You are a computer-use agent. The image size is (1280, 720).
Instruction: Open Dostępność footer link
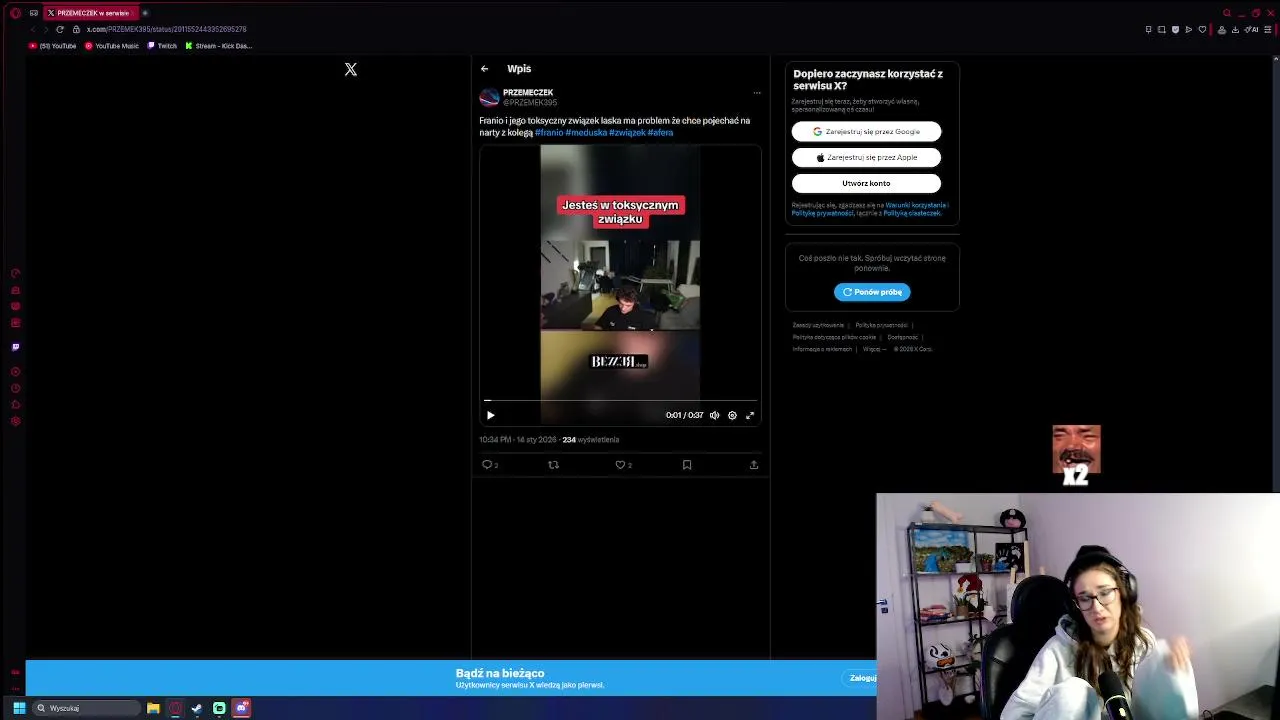tap(902, 337)
